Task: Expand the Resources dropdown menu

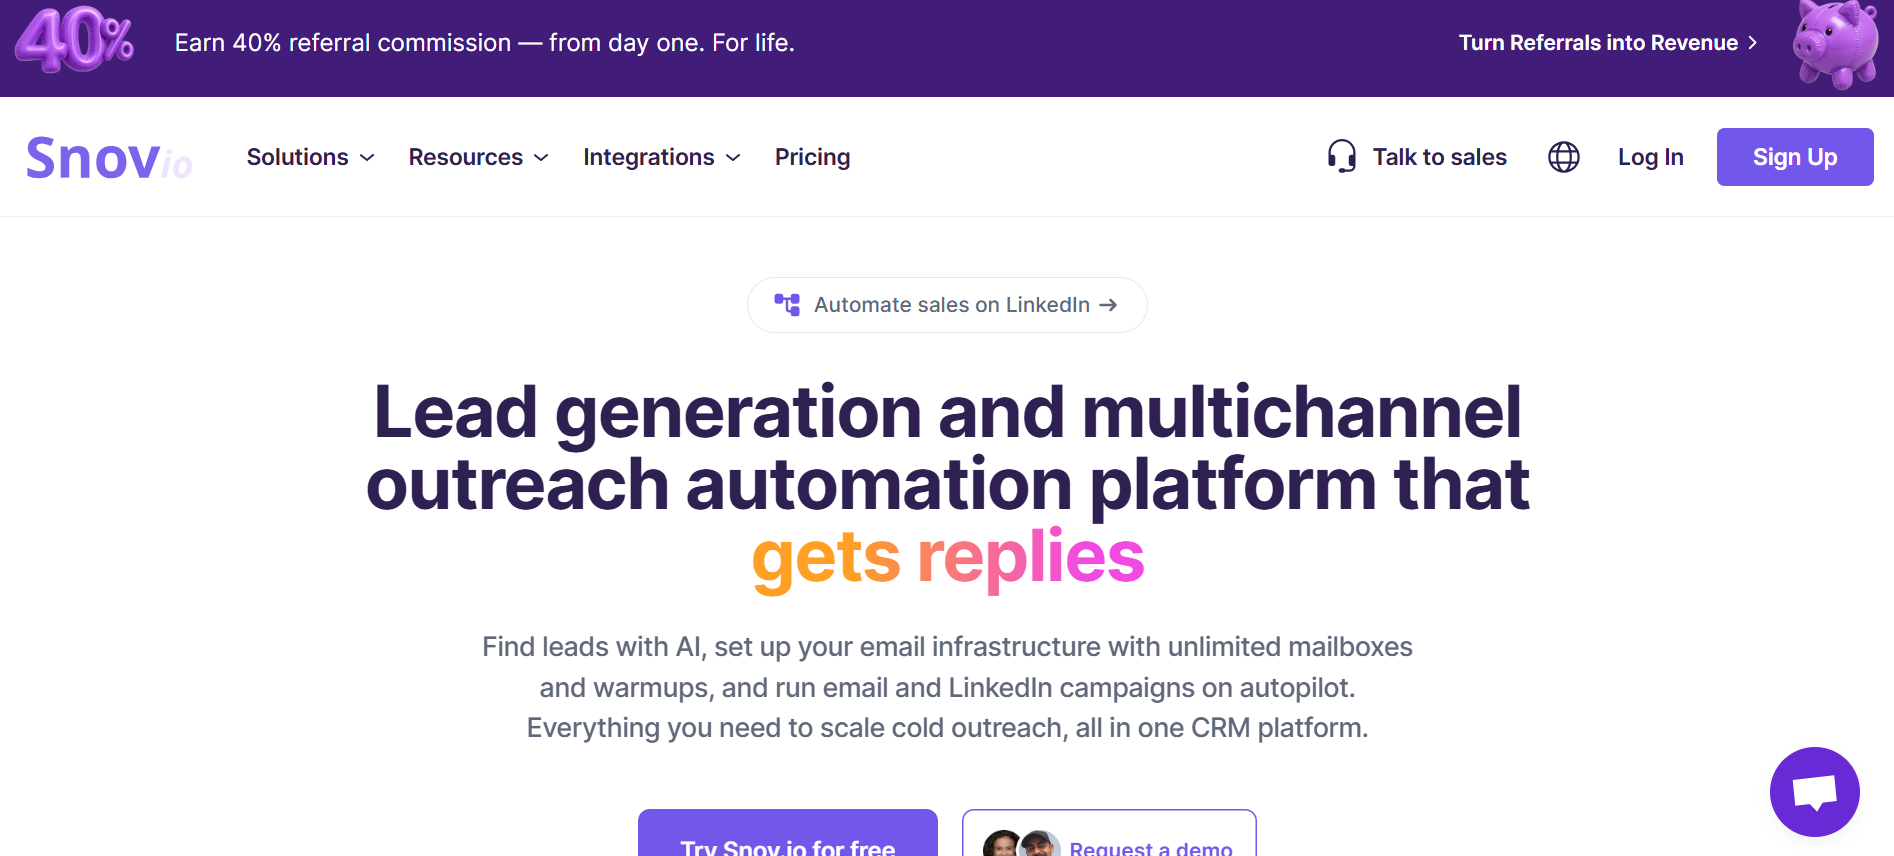Action: (x=478, y=157)
